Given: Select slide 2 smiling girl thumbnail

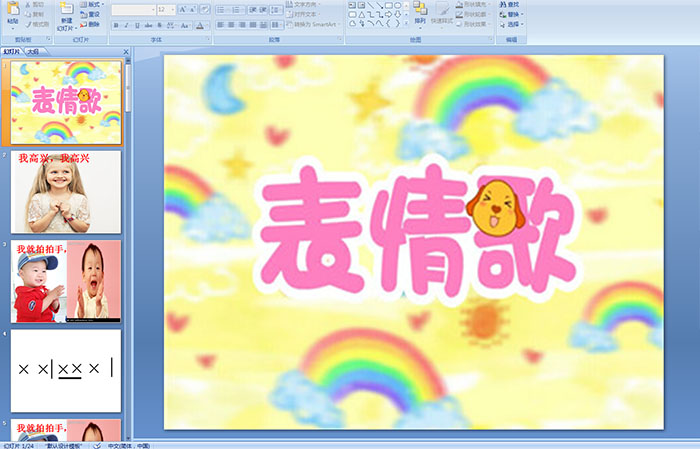Looking at the screenshot, I should [x=66, y=192].
